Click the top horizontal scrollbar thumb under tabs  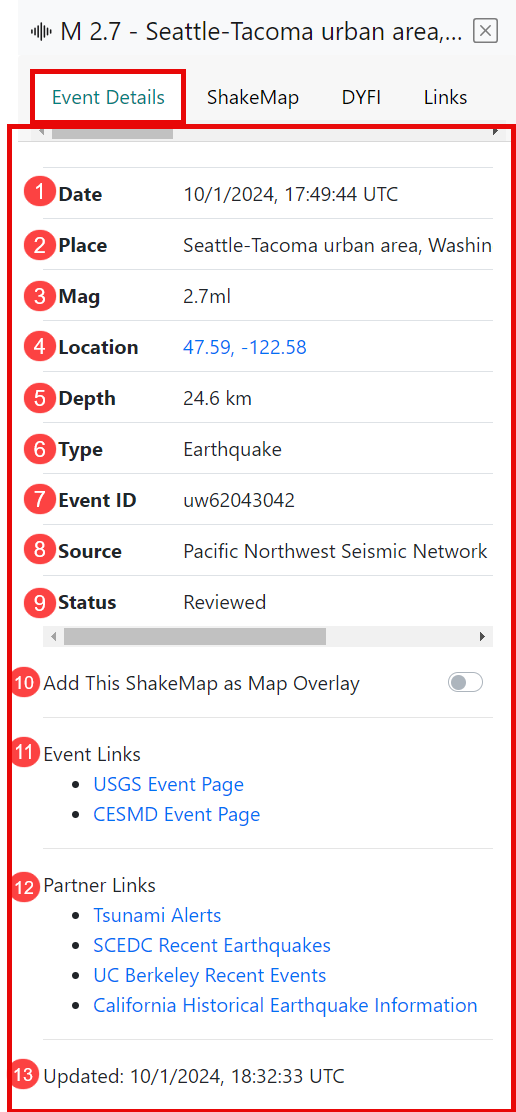click(112, 133)
